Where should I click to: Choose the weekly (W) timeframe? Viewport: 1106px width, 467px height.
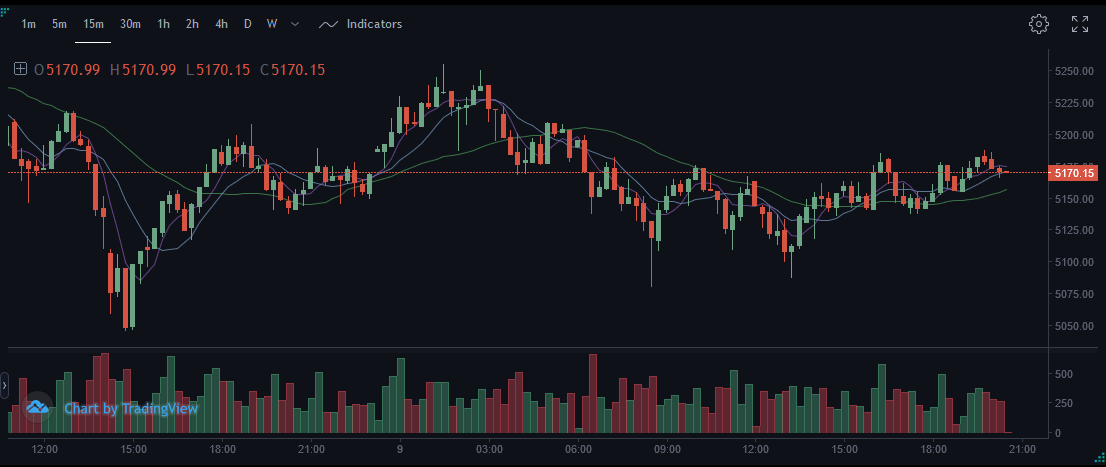pyautogui.click(x=271, y=24)
